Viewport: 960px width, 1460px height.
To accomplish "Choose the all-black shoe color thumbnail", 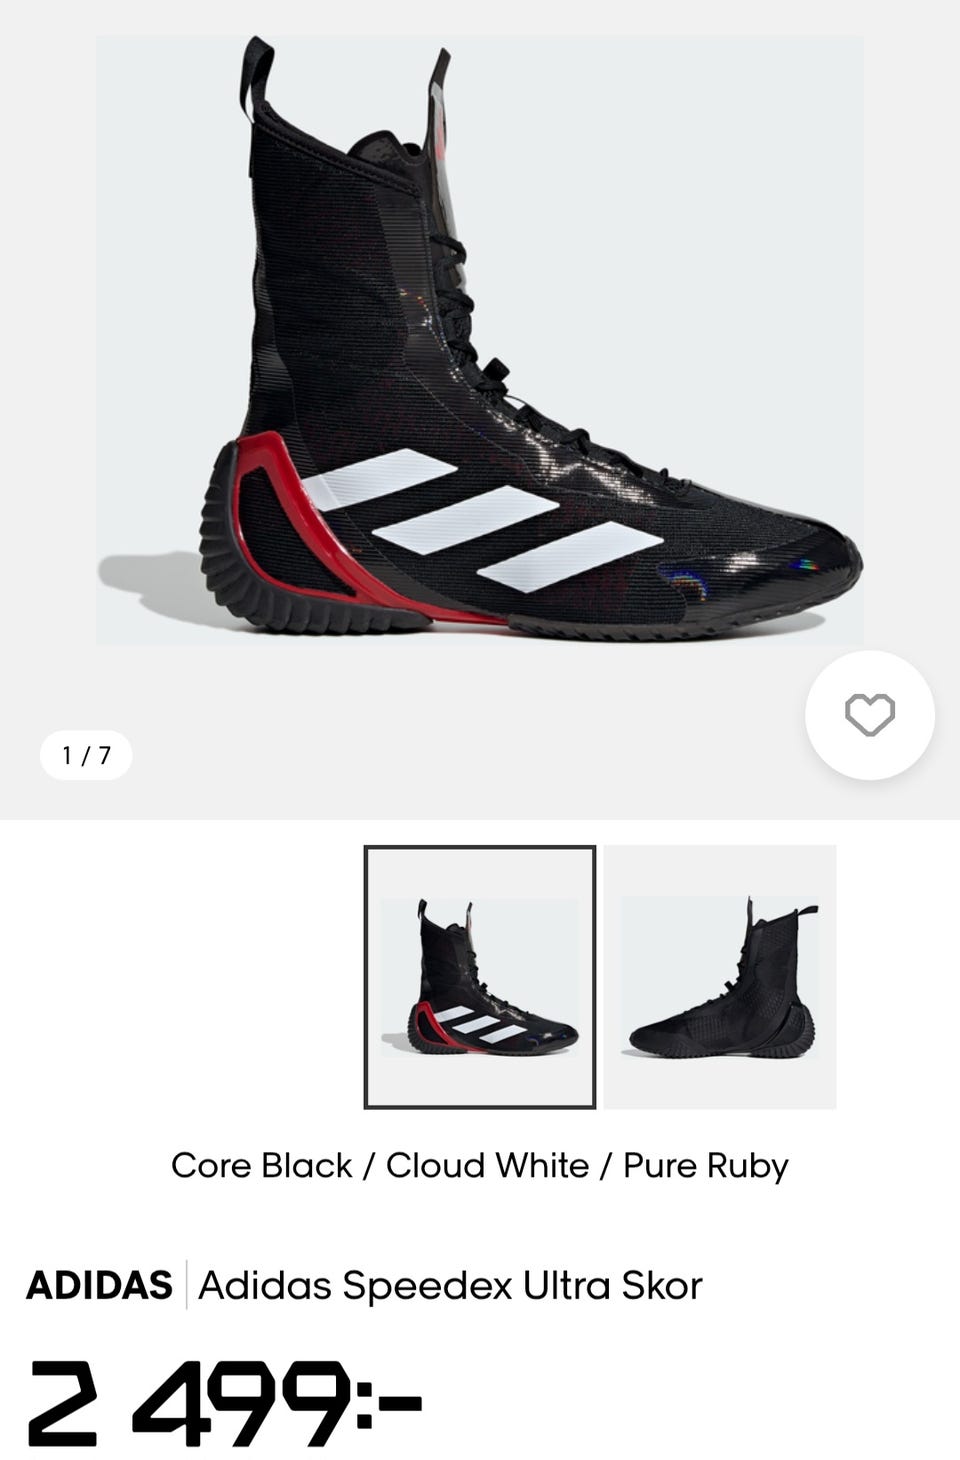I will (x=720, y=977).
